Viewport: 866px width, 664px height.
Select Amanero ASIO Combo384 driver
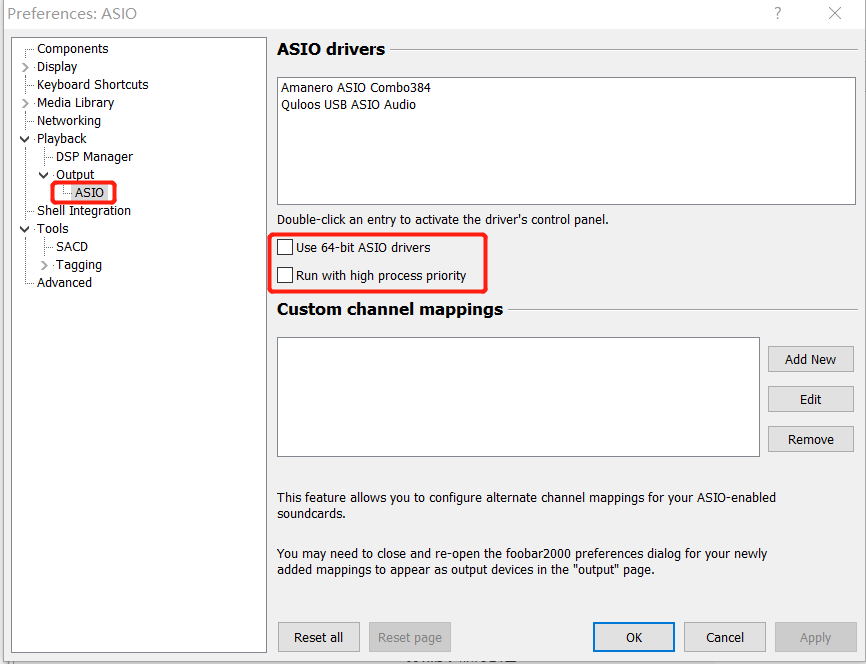click(x=355, y=88)
